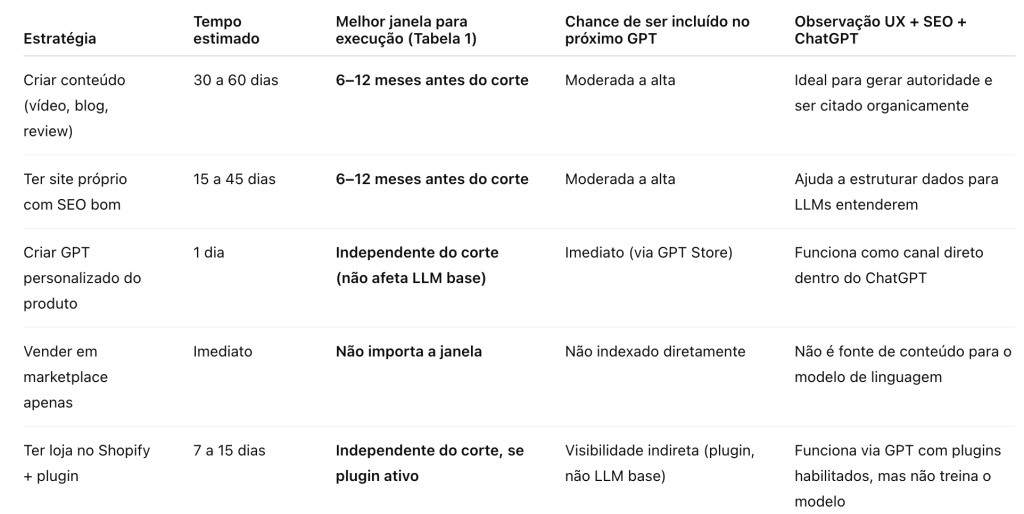Viewport: 1024px width, 514px height.
Task: Select the Ter site próprio strategy cell
Action: pos(76,191)
